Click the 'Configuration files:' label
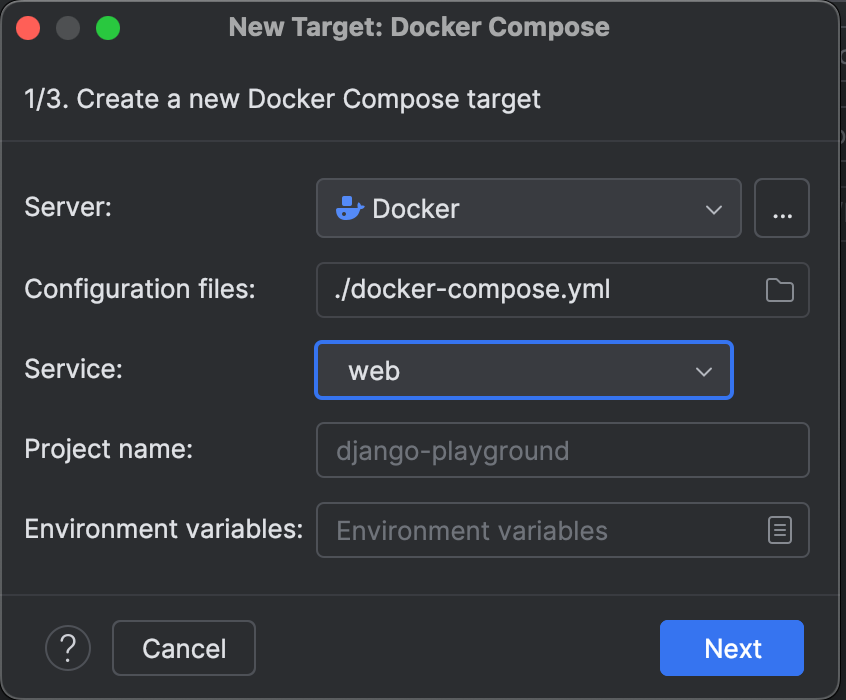 pos(140,290)
